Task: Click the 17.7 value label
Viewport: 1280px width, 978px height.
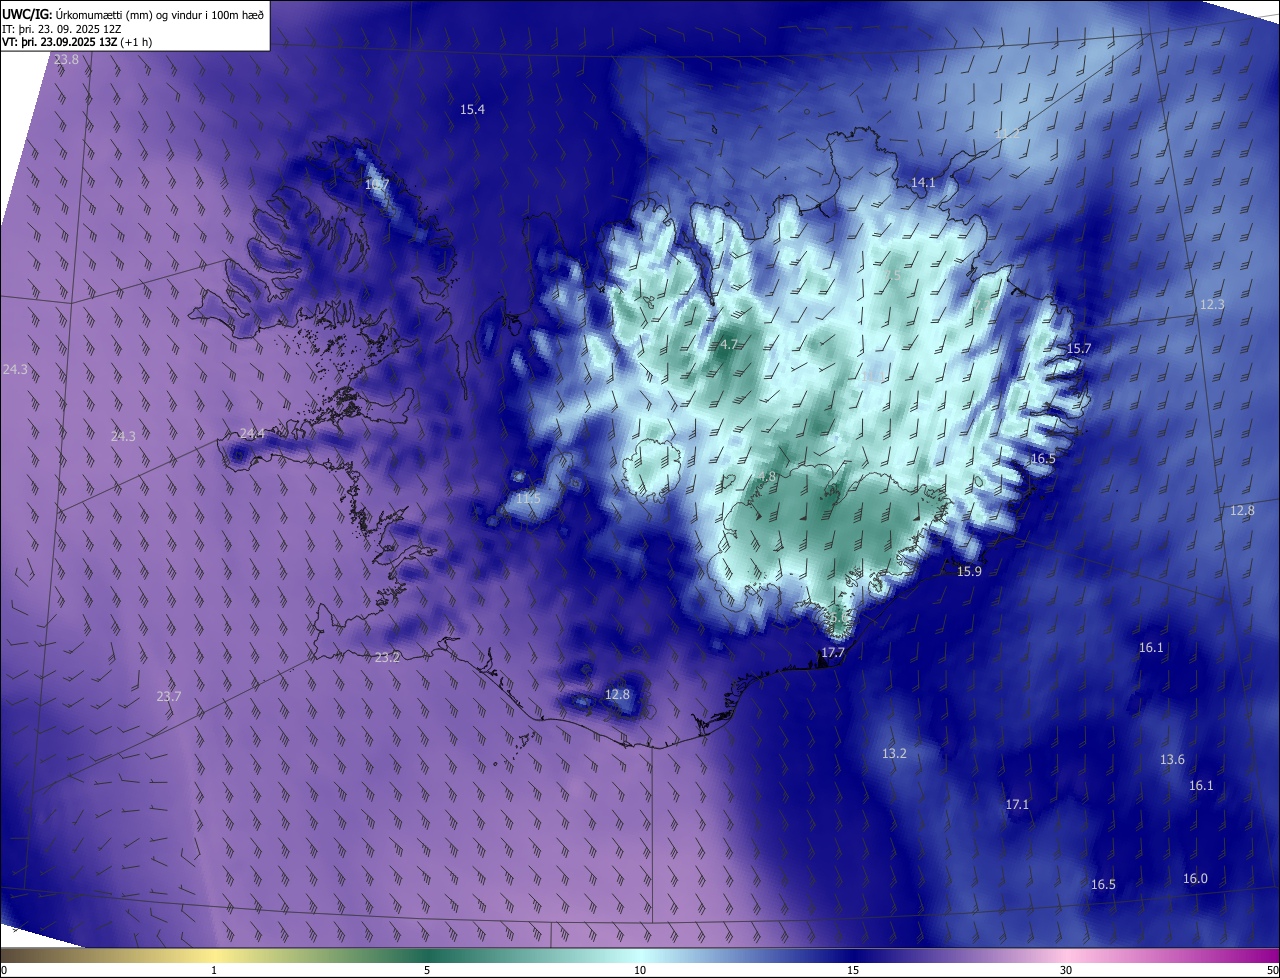Action: point(833,652)
